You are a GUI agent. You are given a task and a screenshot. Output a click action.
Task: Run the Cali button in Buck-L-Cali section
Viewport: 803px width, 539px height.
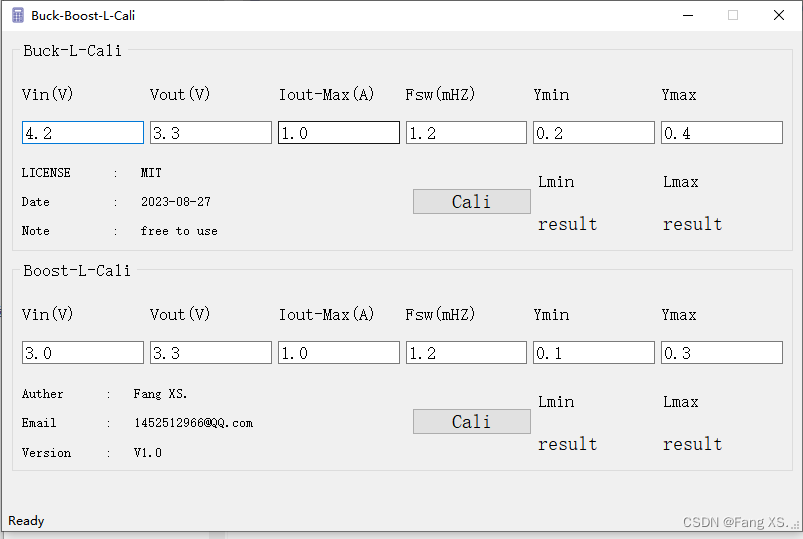click(x=472, y=201)
